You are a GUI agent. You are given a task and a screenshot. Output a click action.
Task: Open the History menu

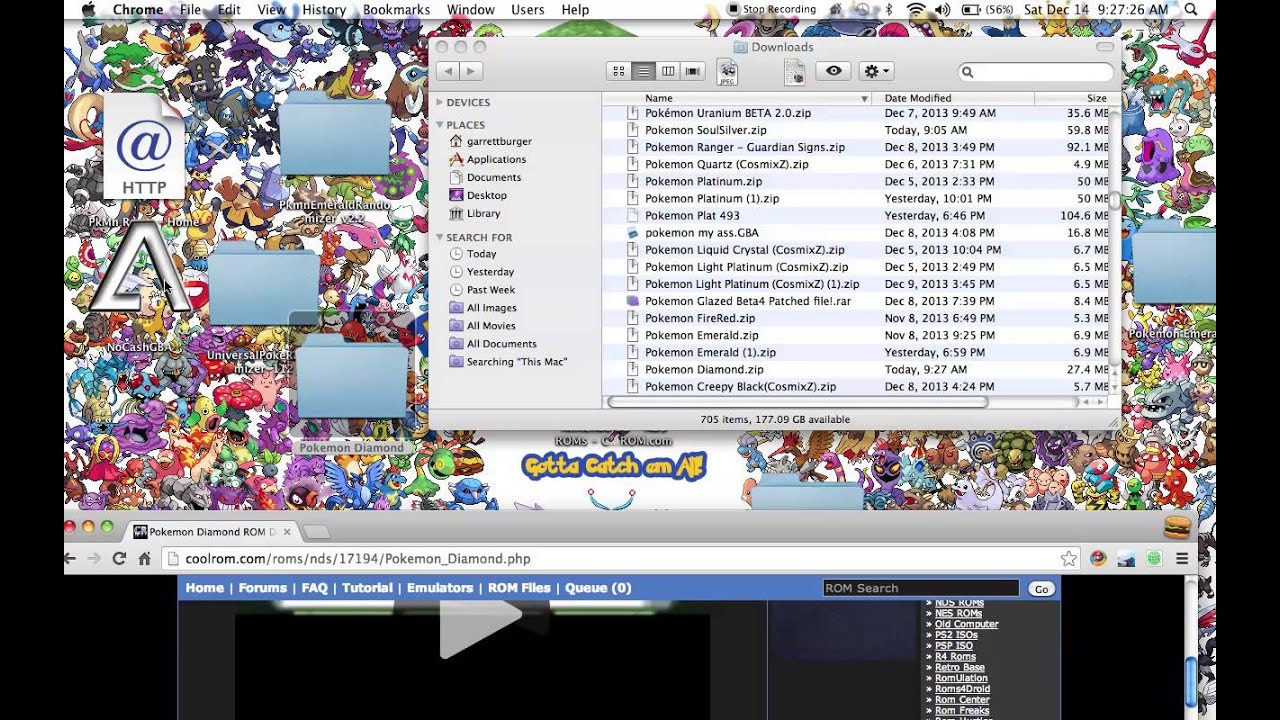click(x=324, y=9)
